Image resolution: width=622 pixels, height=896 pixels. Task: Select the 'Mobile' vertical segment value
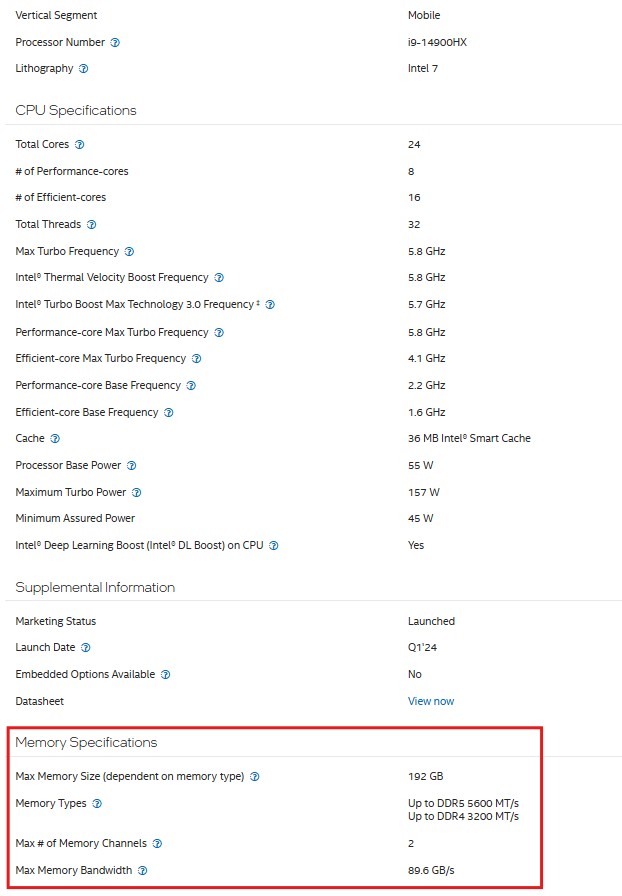coord(424,15)
